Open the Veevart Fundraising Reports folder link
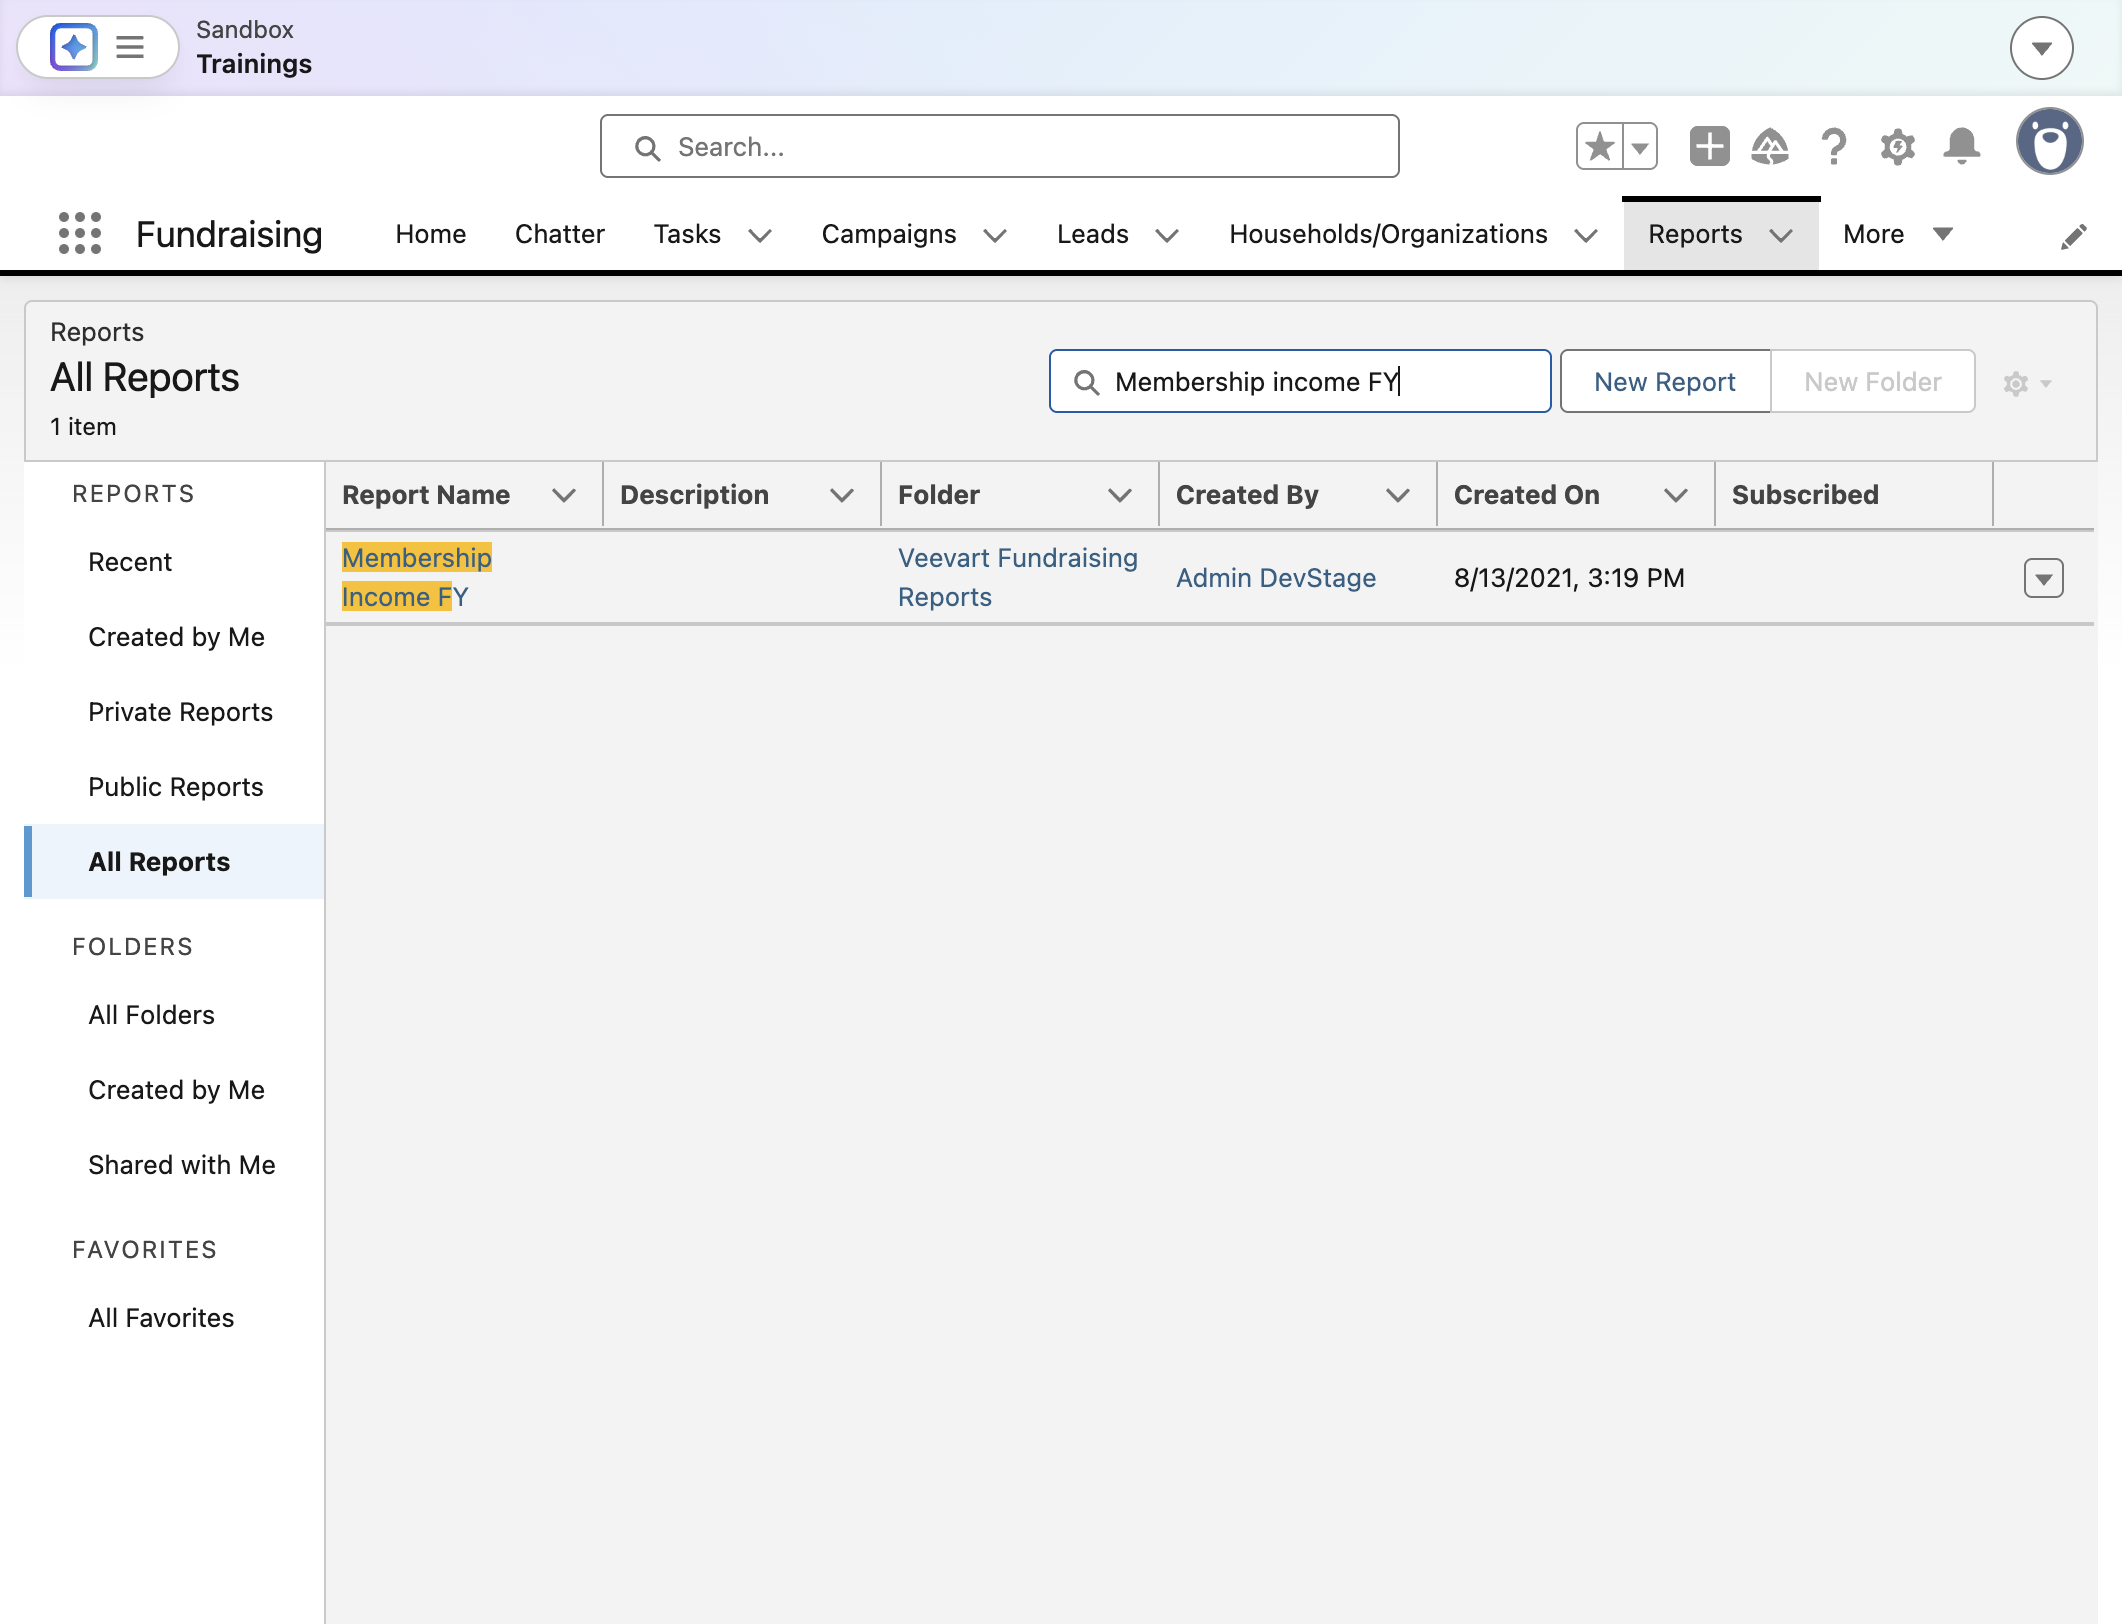Viewport: 2122px width, 1624px height. [1017, 577]
